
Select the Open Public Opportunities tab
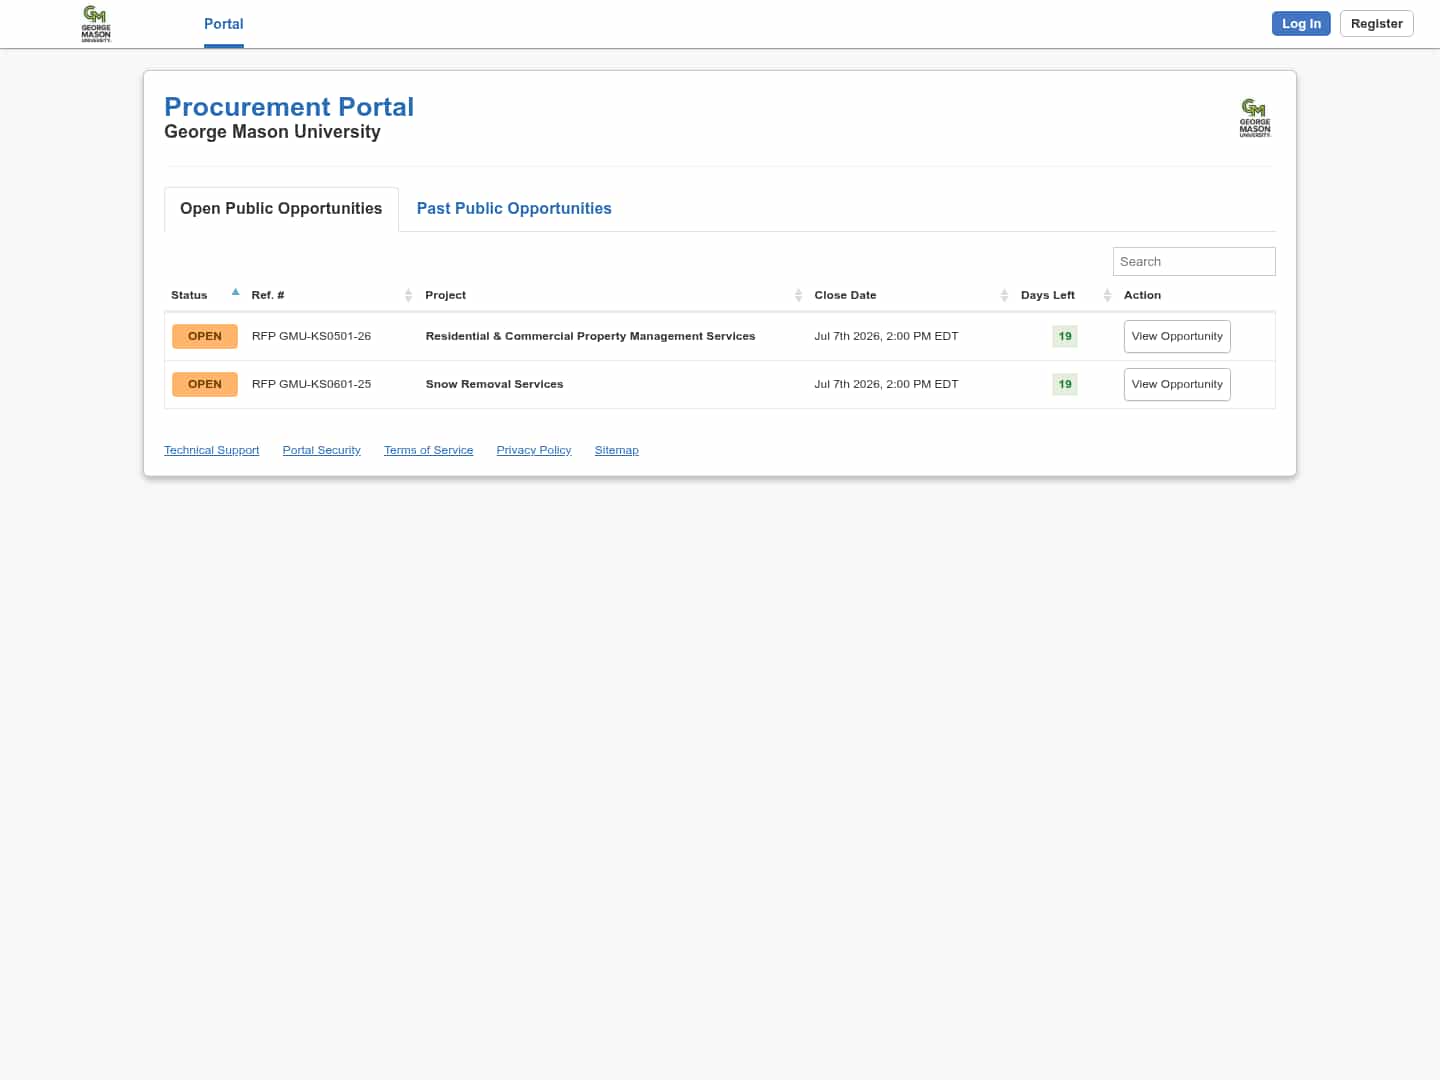click(281, 209)
